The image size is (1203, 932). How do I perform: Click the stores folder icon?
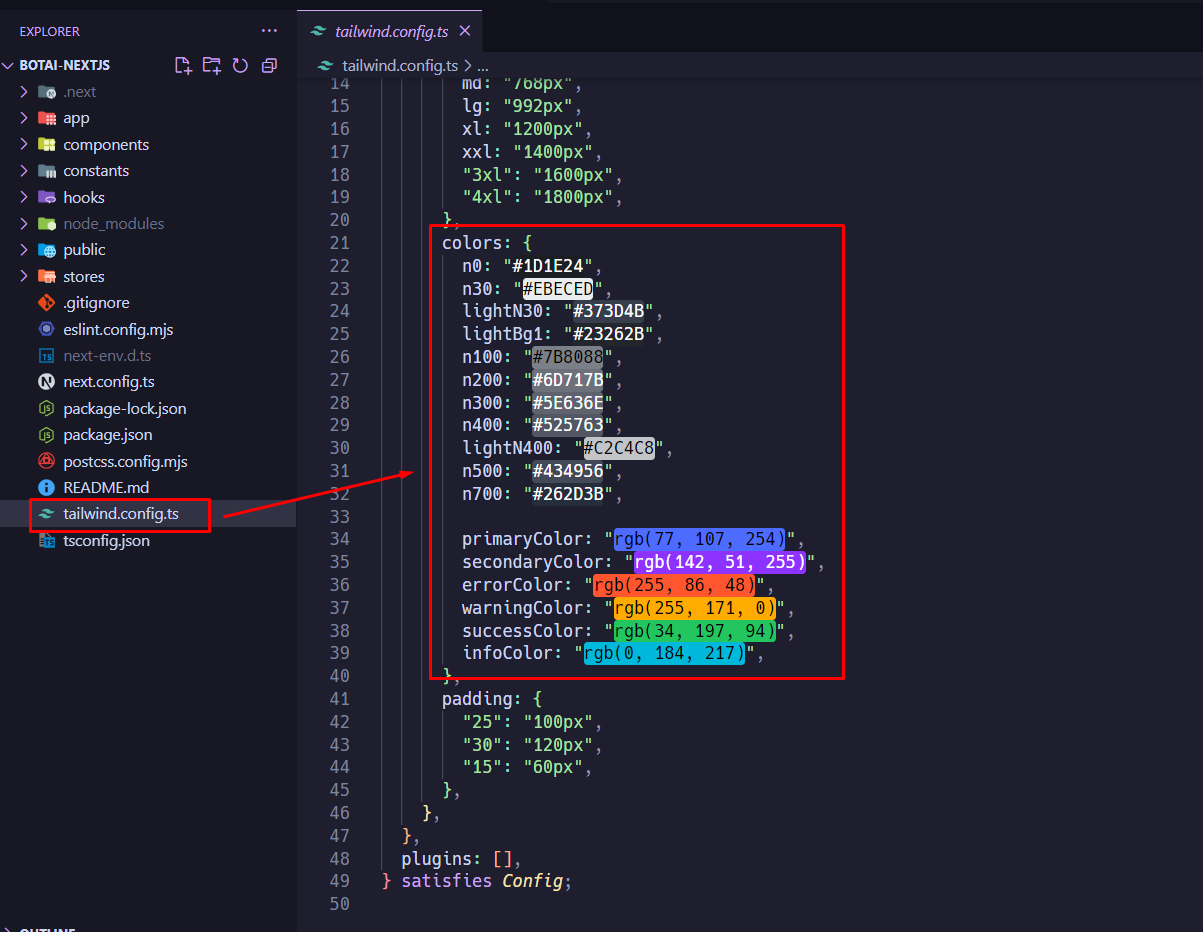pos(46,276)
